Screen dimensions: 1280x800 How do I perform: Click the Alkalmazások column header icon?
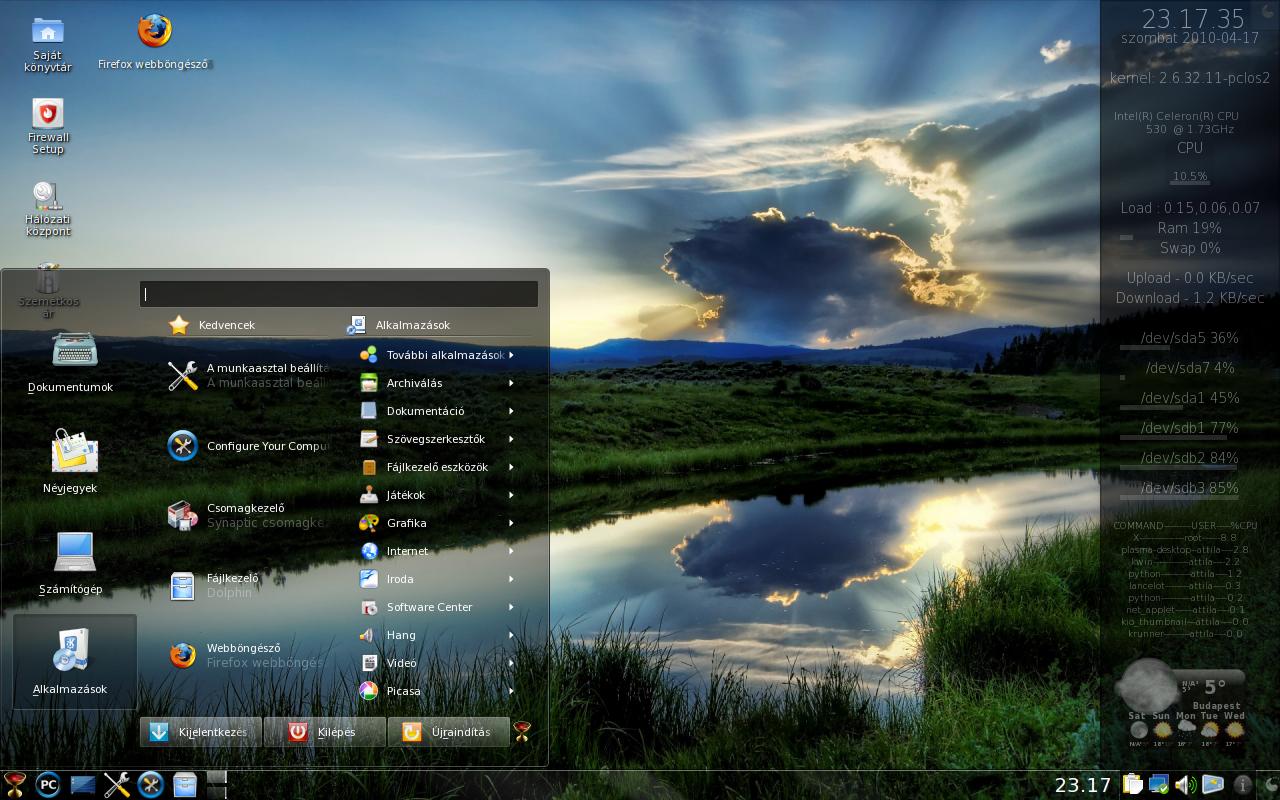coord(356,325)
